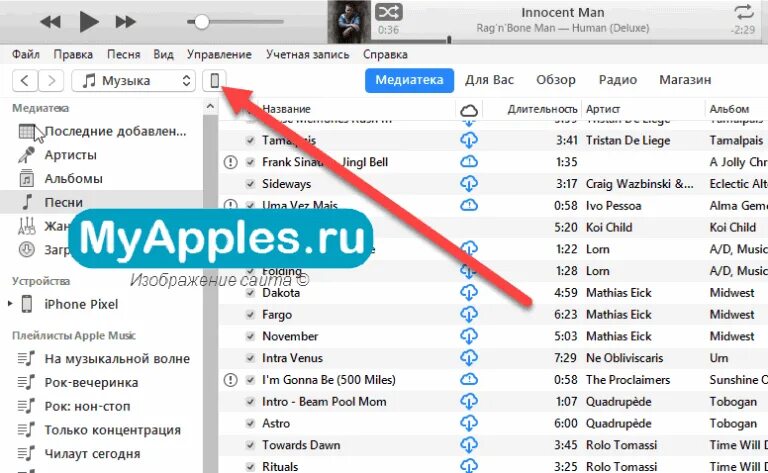Screen dimensions: 768x473
Task: Open the Файл menu
Action: click(25, 54)
